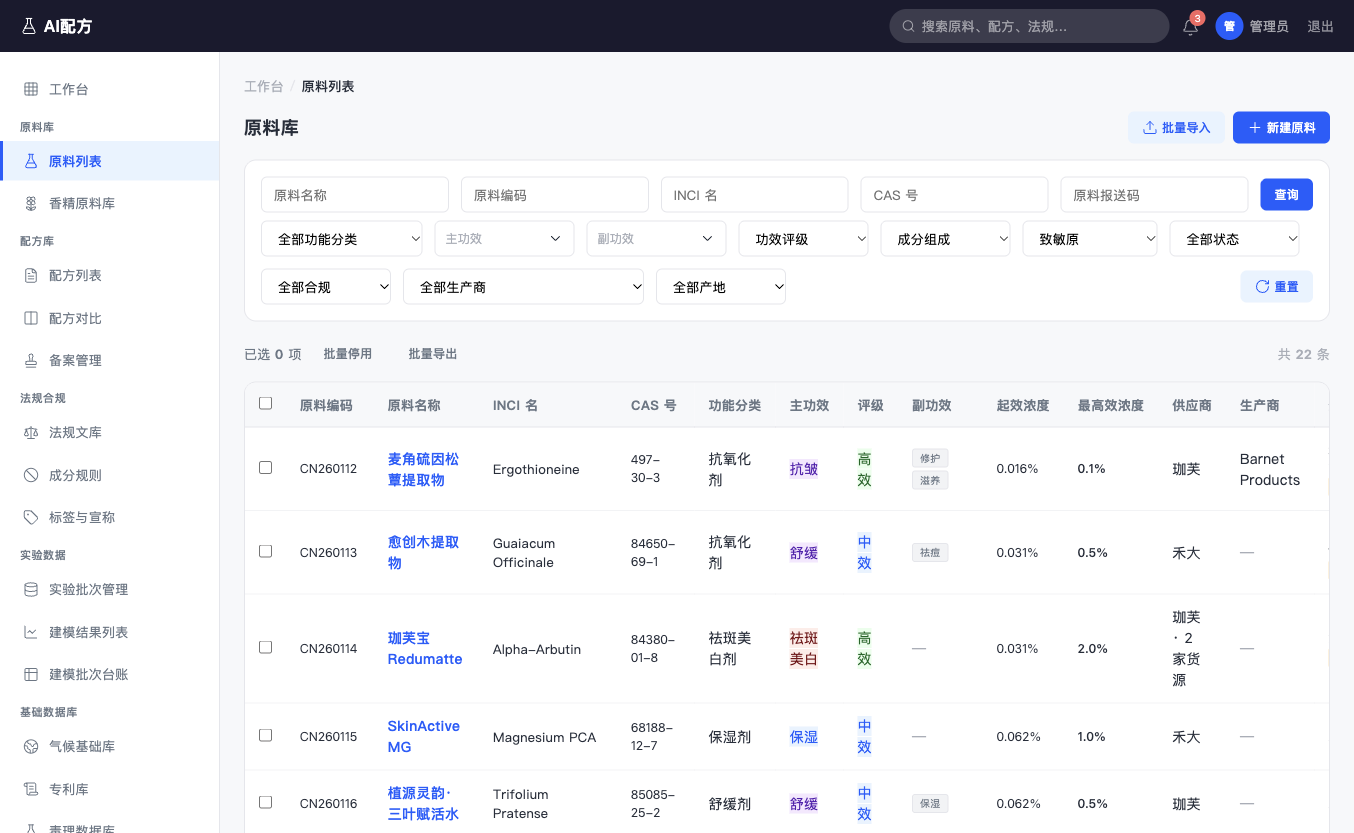Screen dimensions: 1354x833
Task: Click the 实验批次管理 database icon
Action: (31, 589)
